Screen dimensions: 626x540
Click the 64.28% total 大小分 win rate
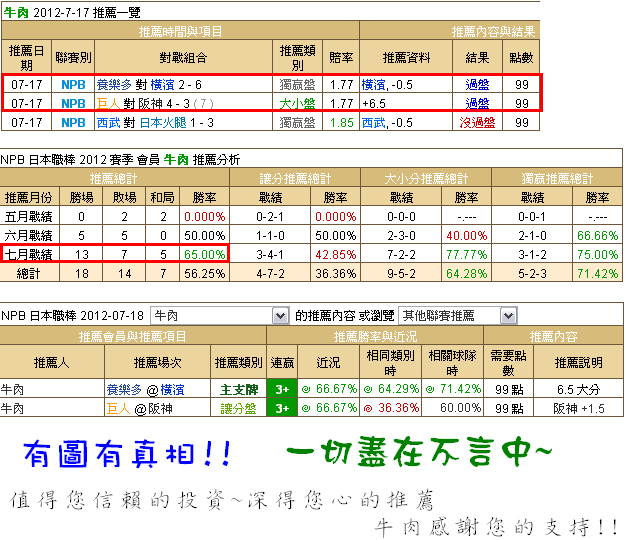pos(466,273)
